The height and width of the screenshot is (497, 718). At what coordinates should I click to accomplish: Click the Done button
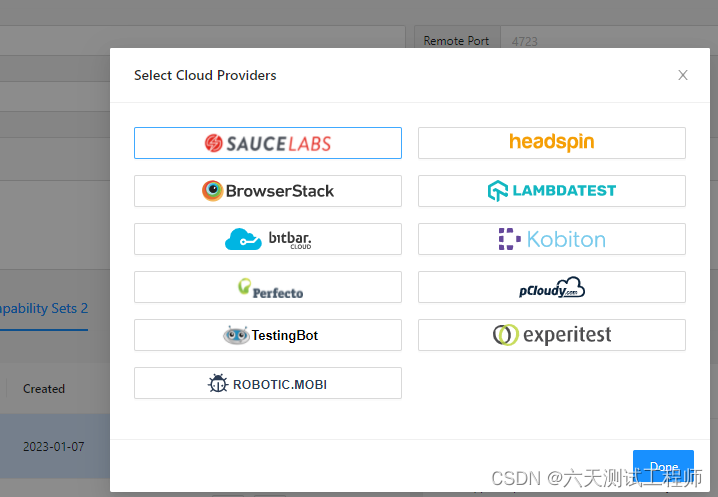point(663,466)
